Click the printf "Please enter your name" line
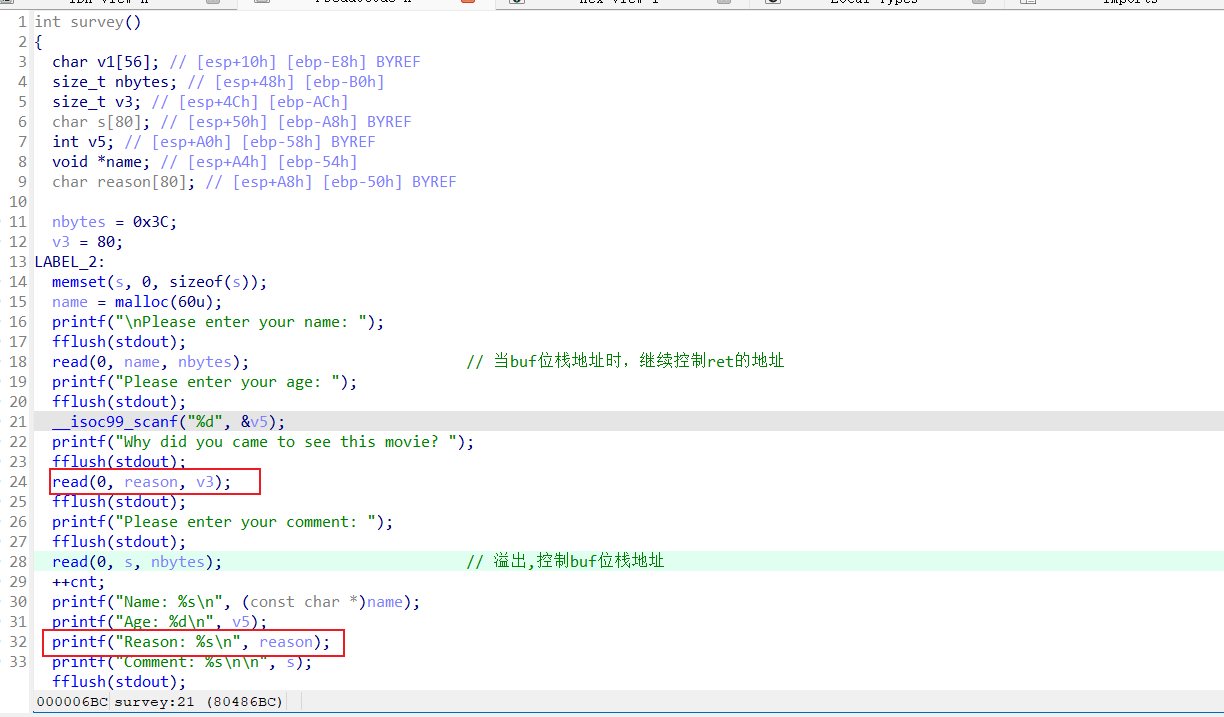The image size is (1224, 717). 218,322
